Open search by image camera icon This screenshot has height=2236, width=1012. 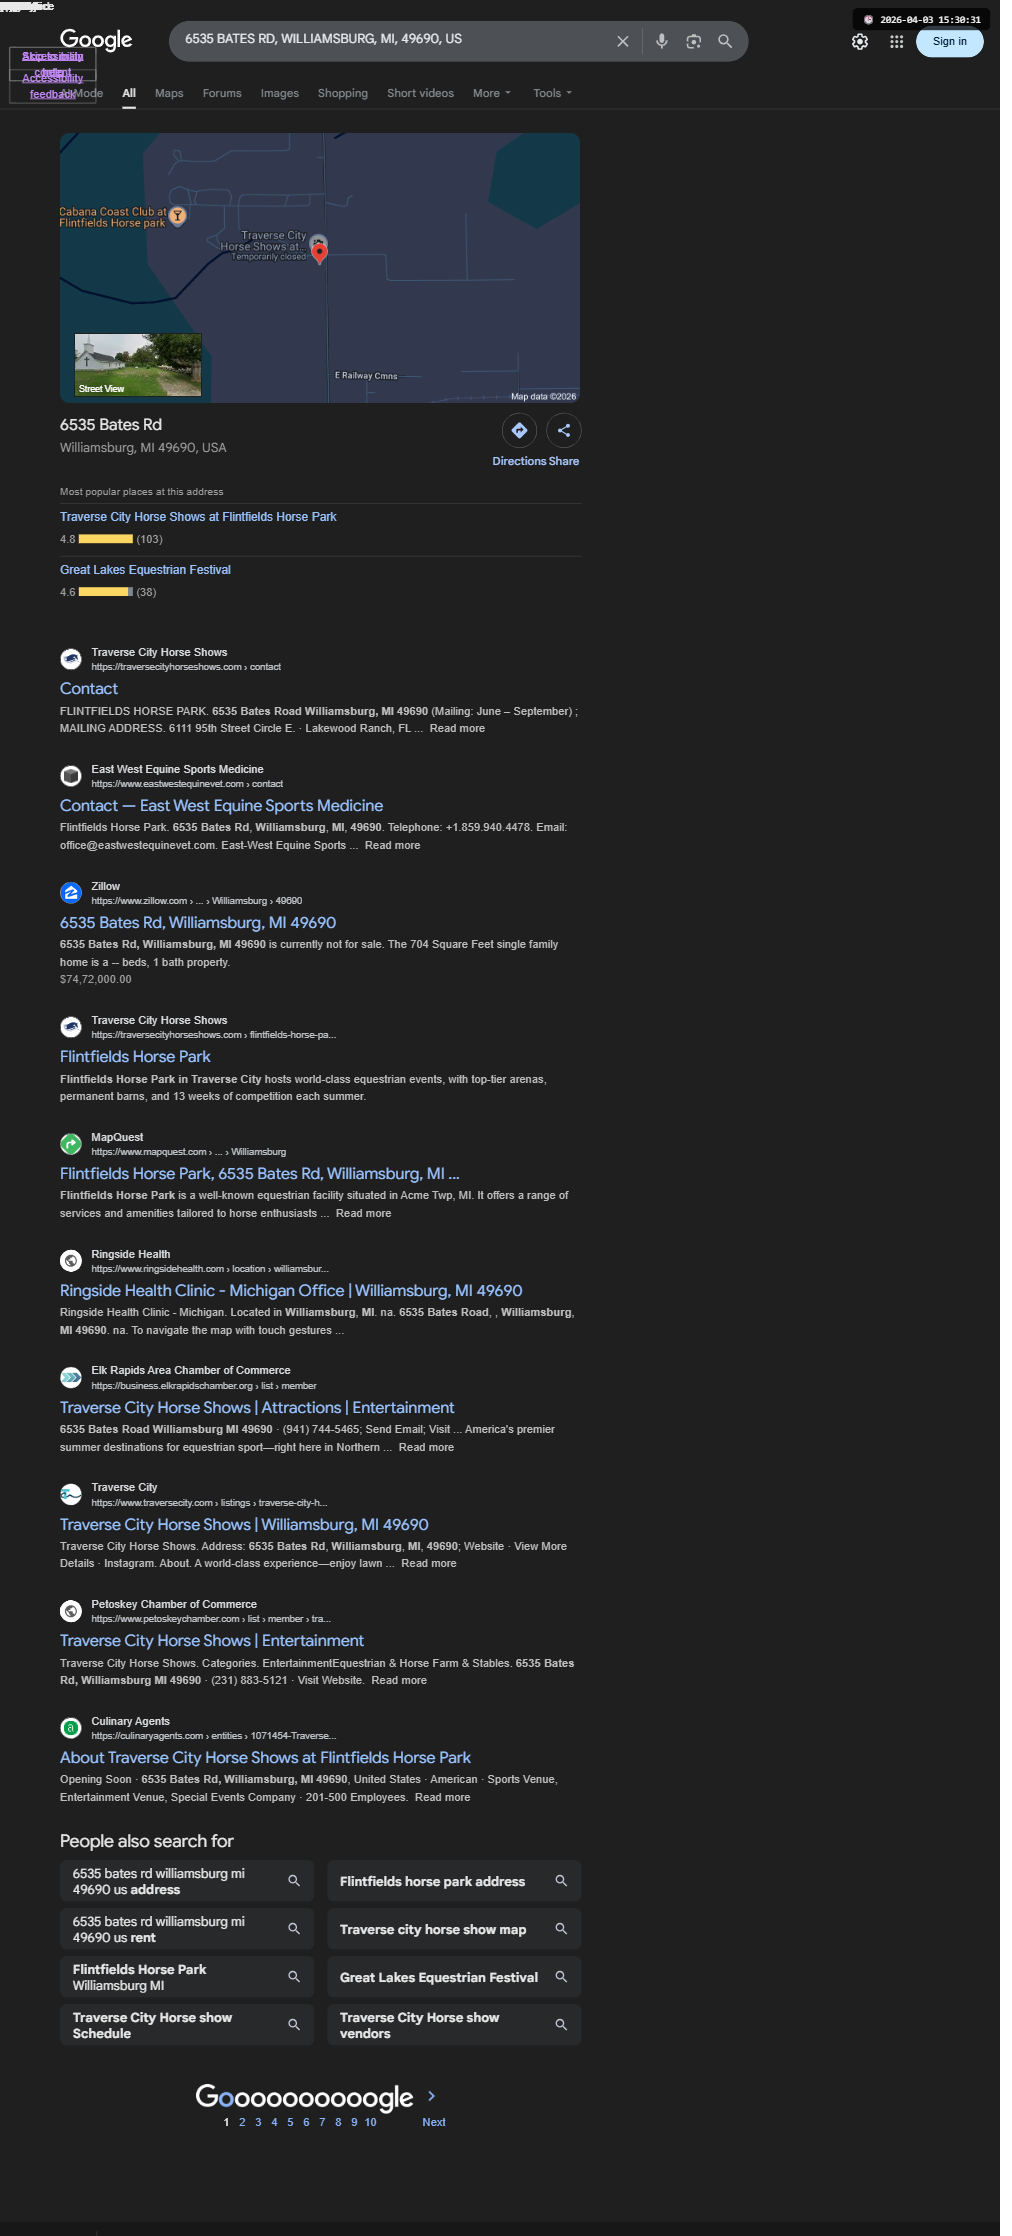[x=693, y=41]
